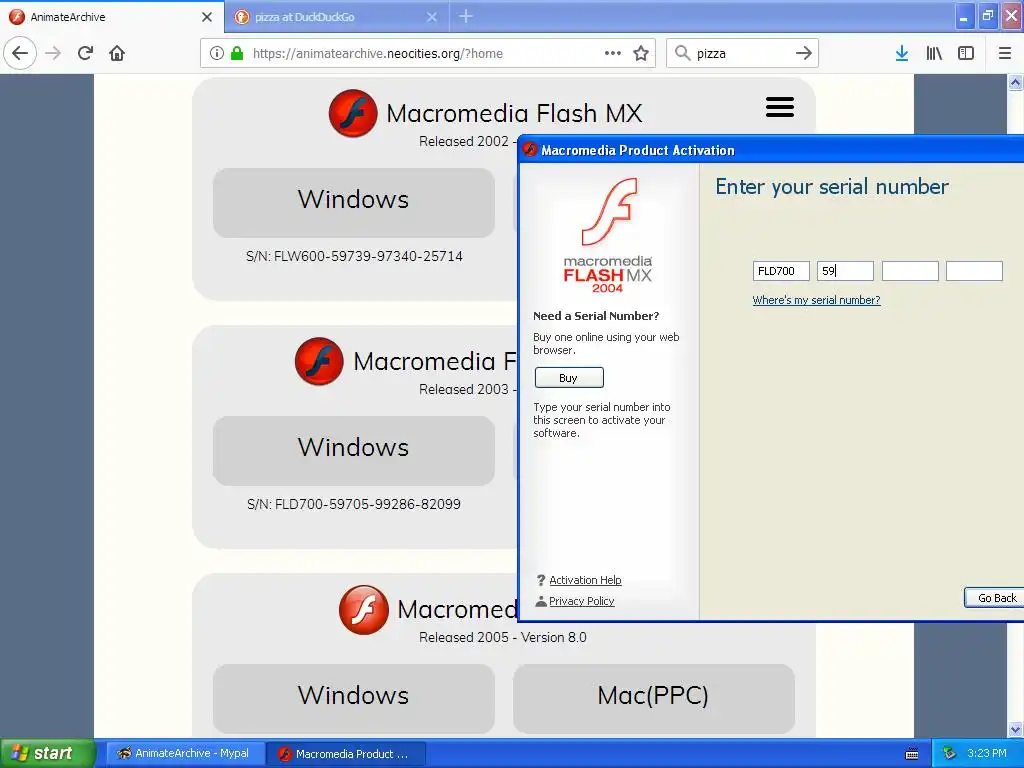Click the Buy button in activation dialog

pos(569,377)
